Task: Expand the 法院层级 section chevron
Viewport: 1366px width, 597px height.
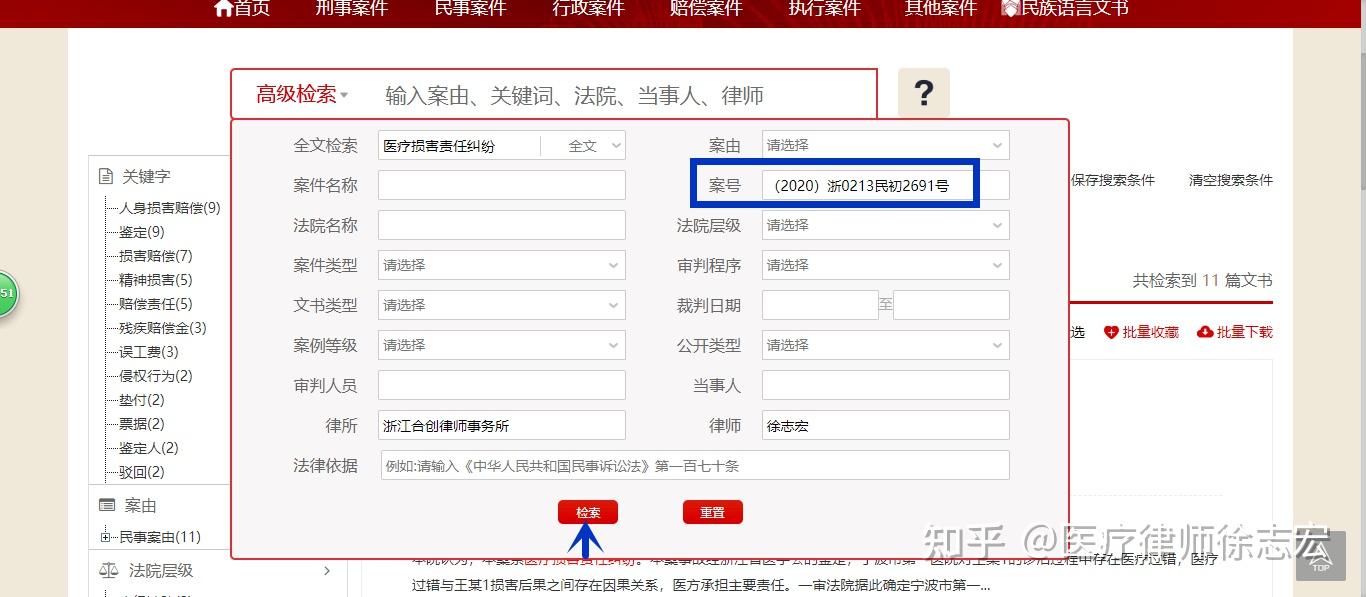Action: [326, 570]
